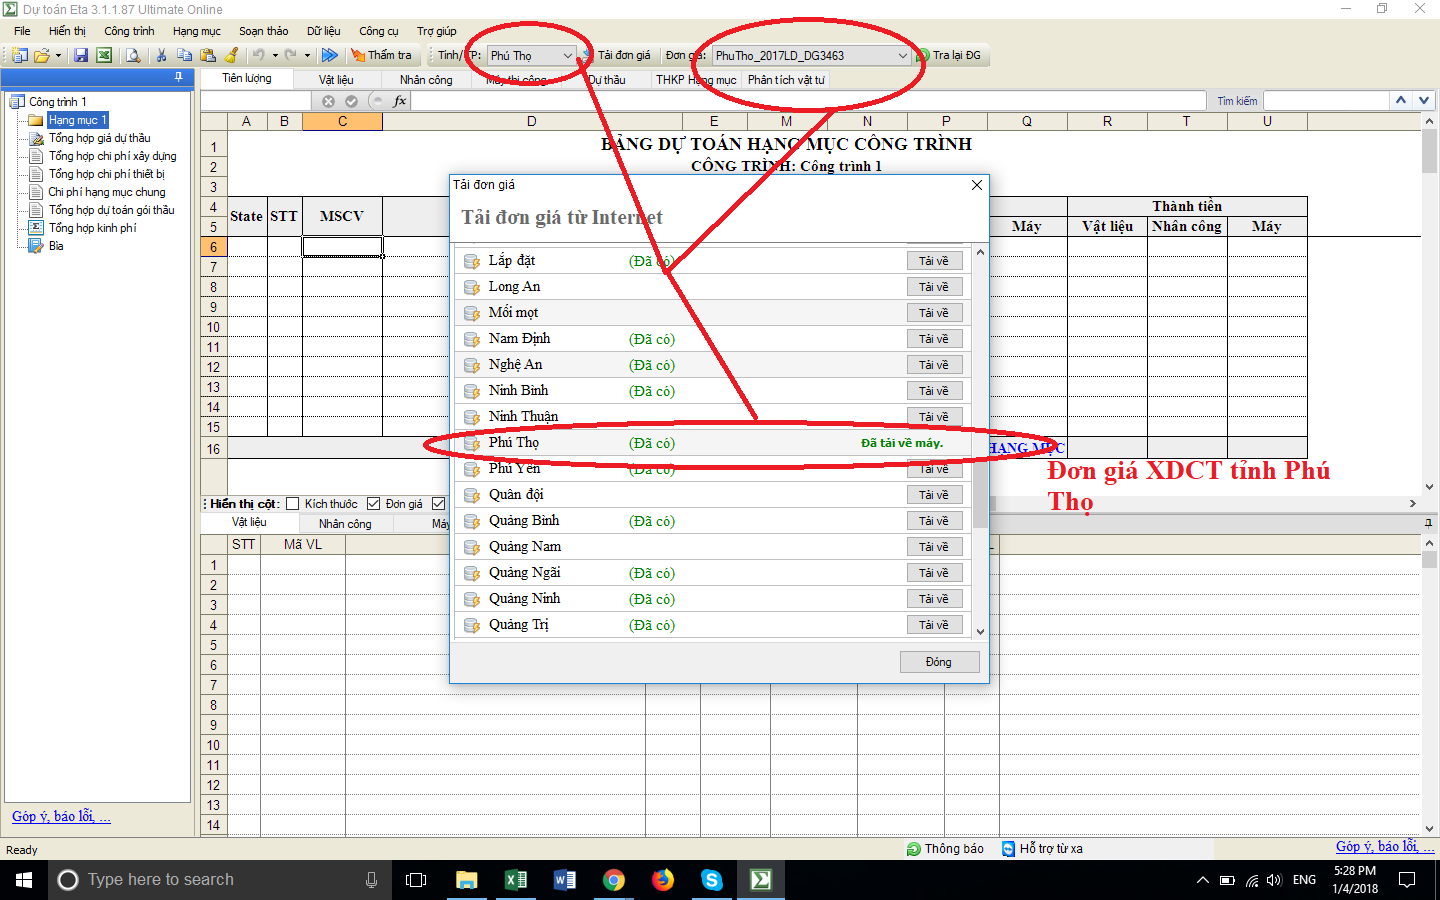This screenshot has height=900, width=1440.
Task: Switch to the Nhân công tab
Action: coord(426,80)
